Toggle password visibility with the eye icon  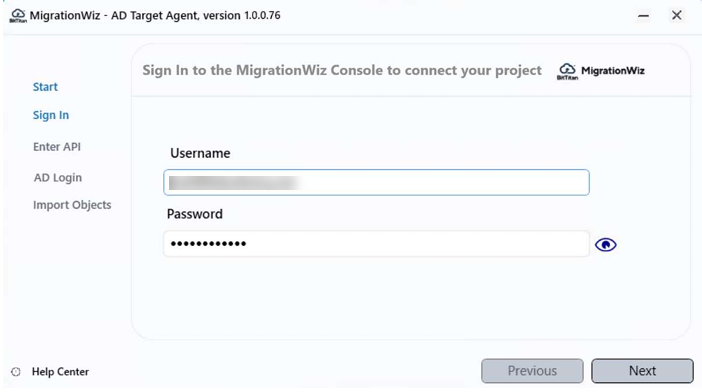(605, 245)
